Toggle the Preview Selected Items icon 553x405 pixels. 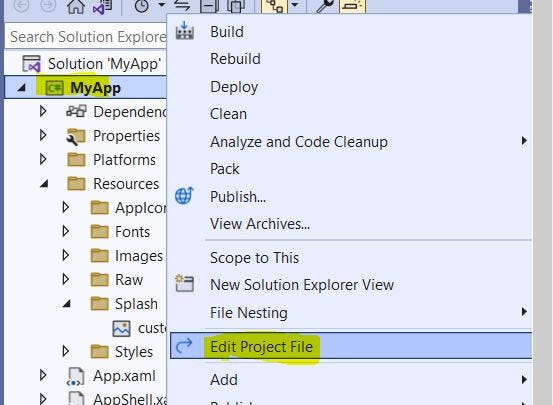(x=352, y=6)
